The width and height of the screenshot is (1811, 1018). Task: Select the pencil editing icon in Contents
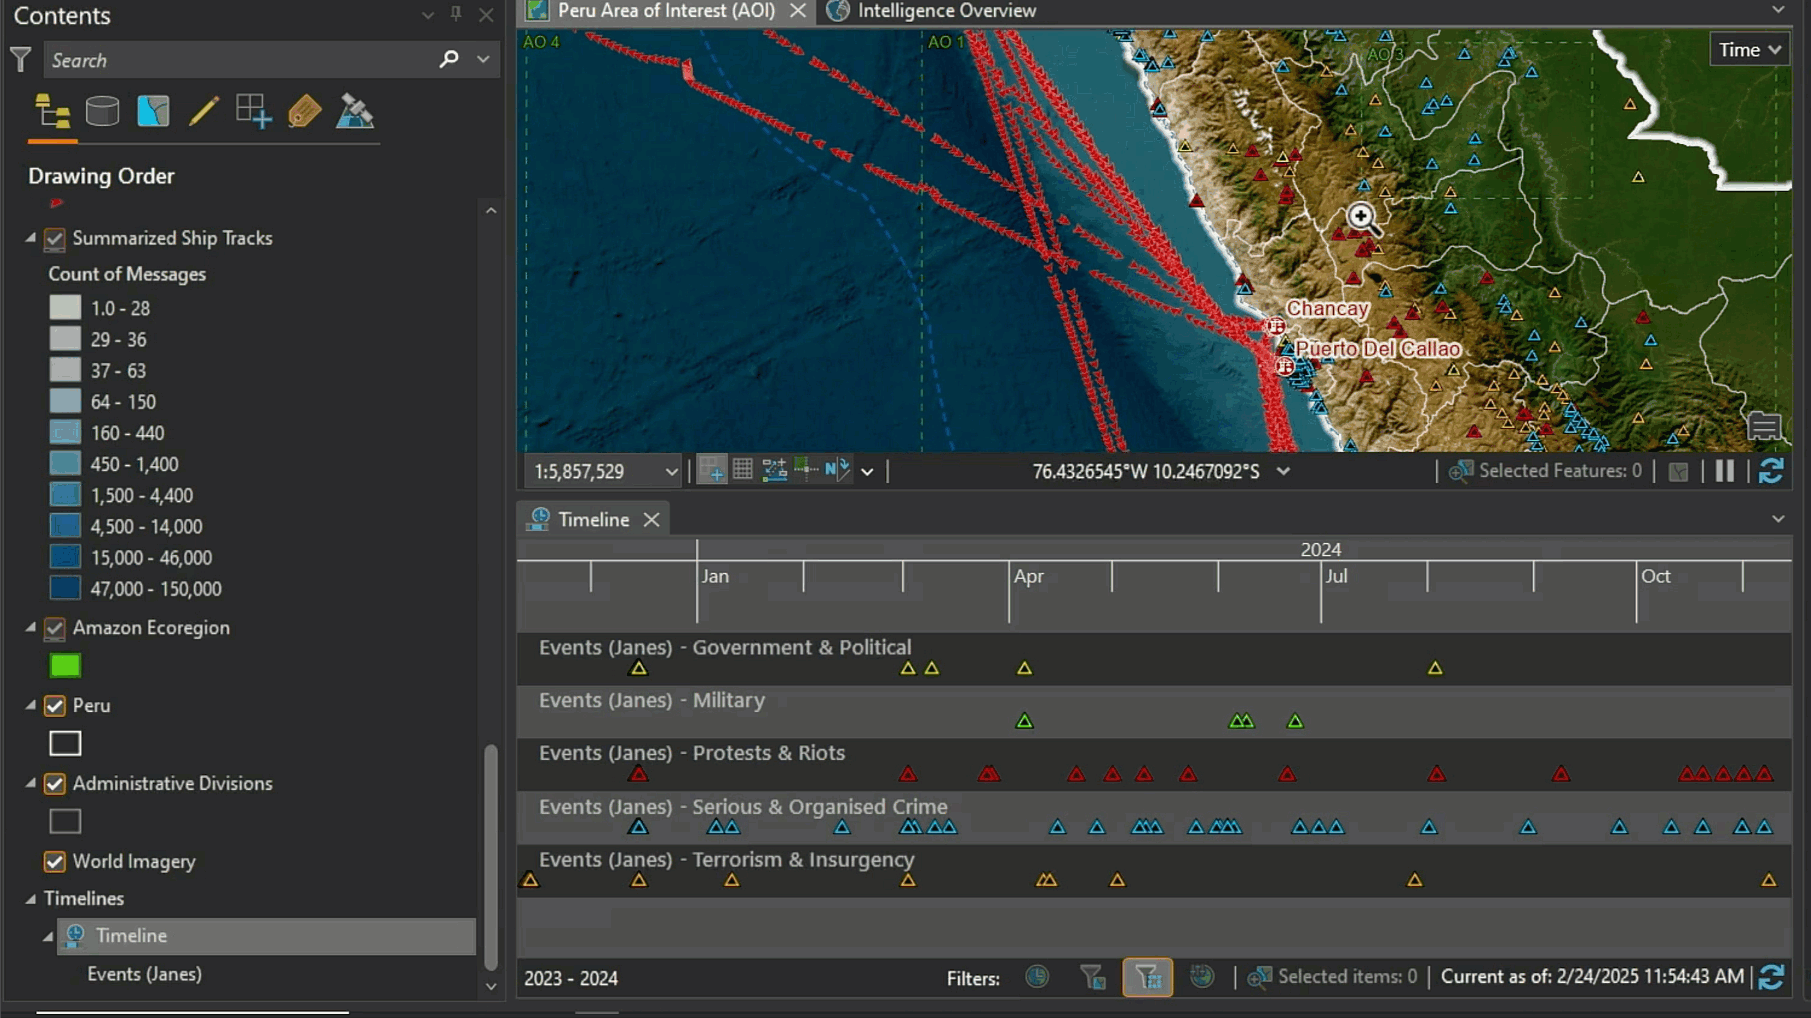(x=202, y=112)
